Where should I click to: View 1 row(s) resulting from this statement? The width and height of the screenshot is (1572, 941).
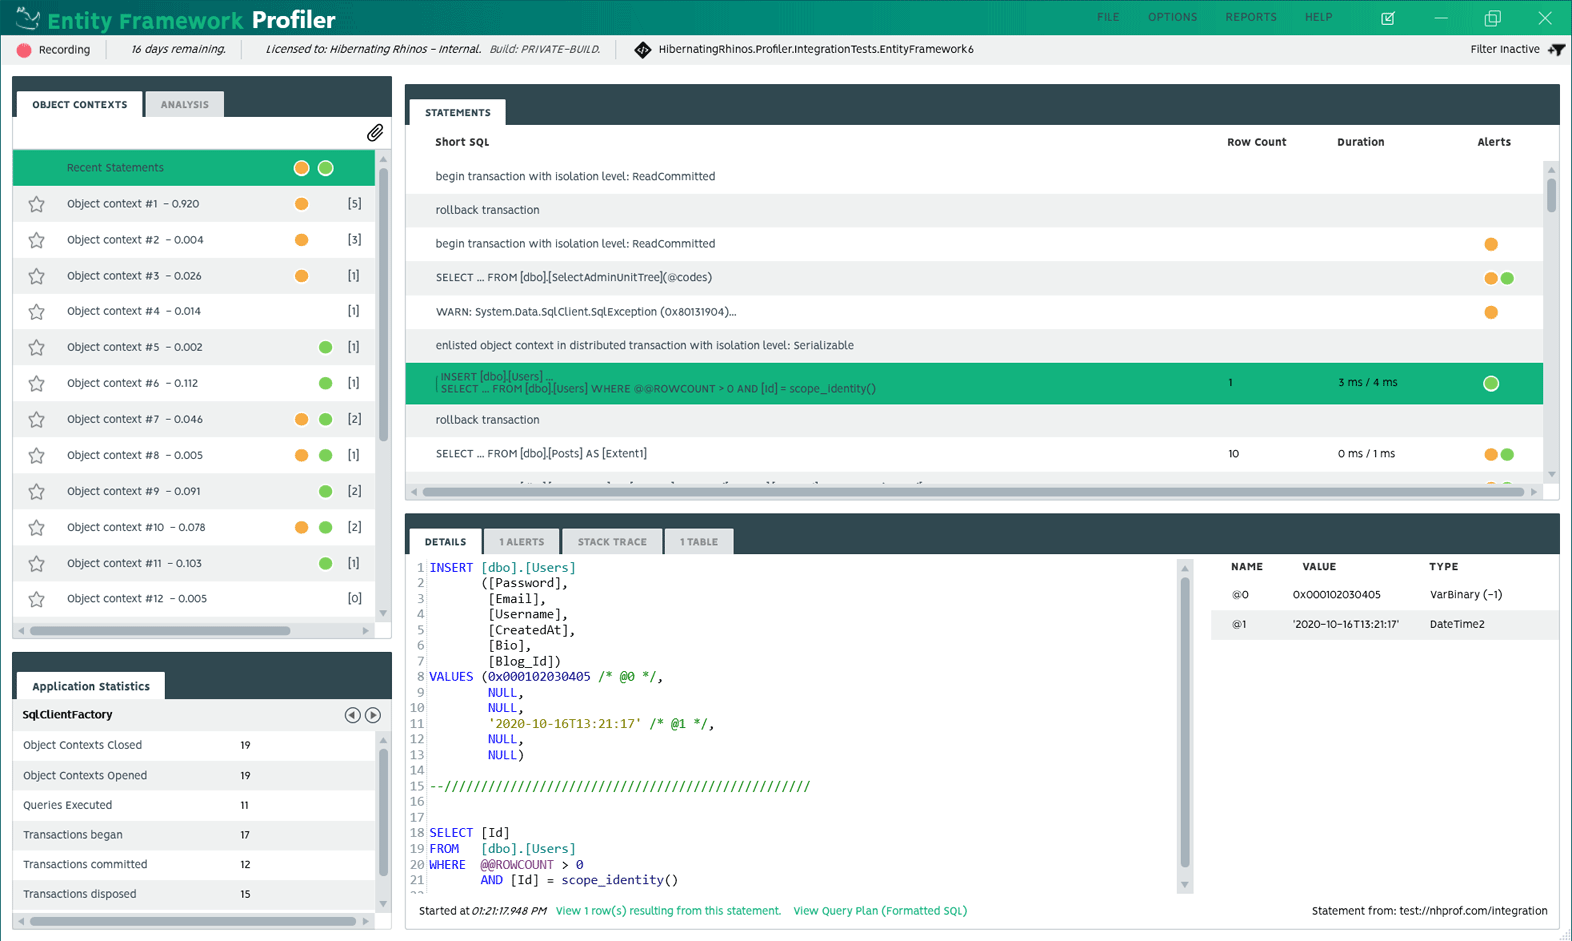tap(668, 911)
